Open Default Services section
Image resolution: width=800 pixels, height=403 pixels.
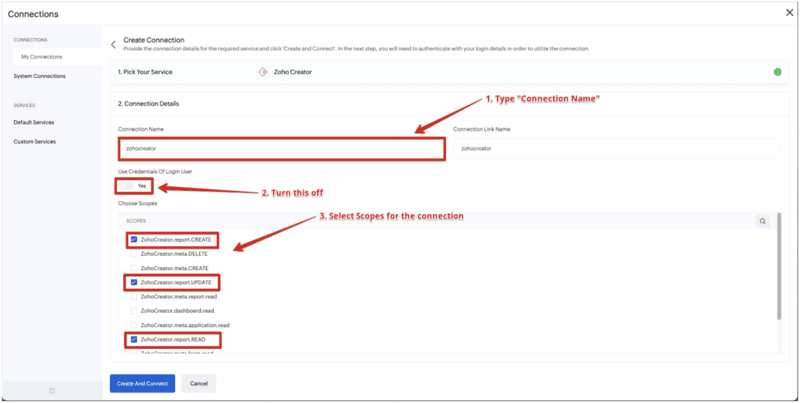34,122
